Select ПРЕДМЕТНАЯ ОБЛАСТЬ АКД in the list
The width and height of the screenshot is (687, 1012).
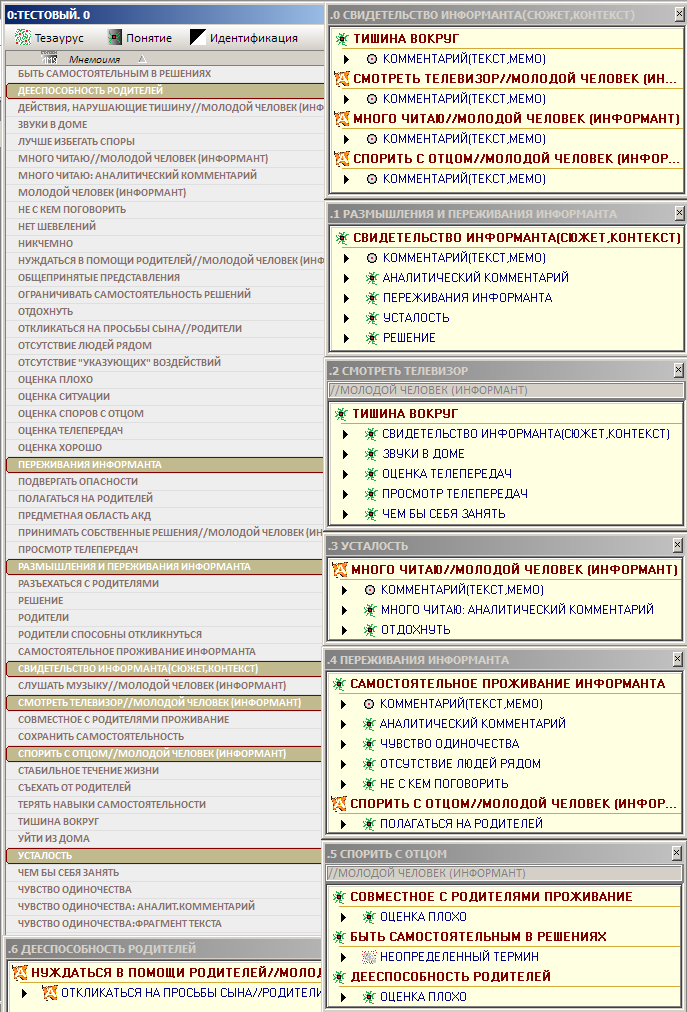click(x=165, y=515)
